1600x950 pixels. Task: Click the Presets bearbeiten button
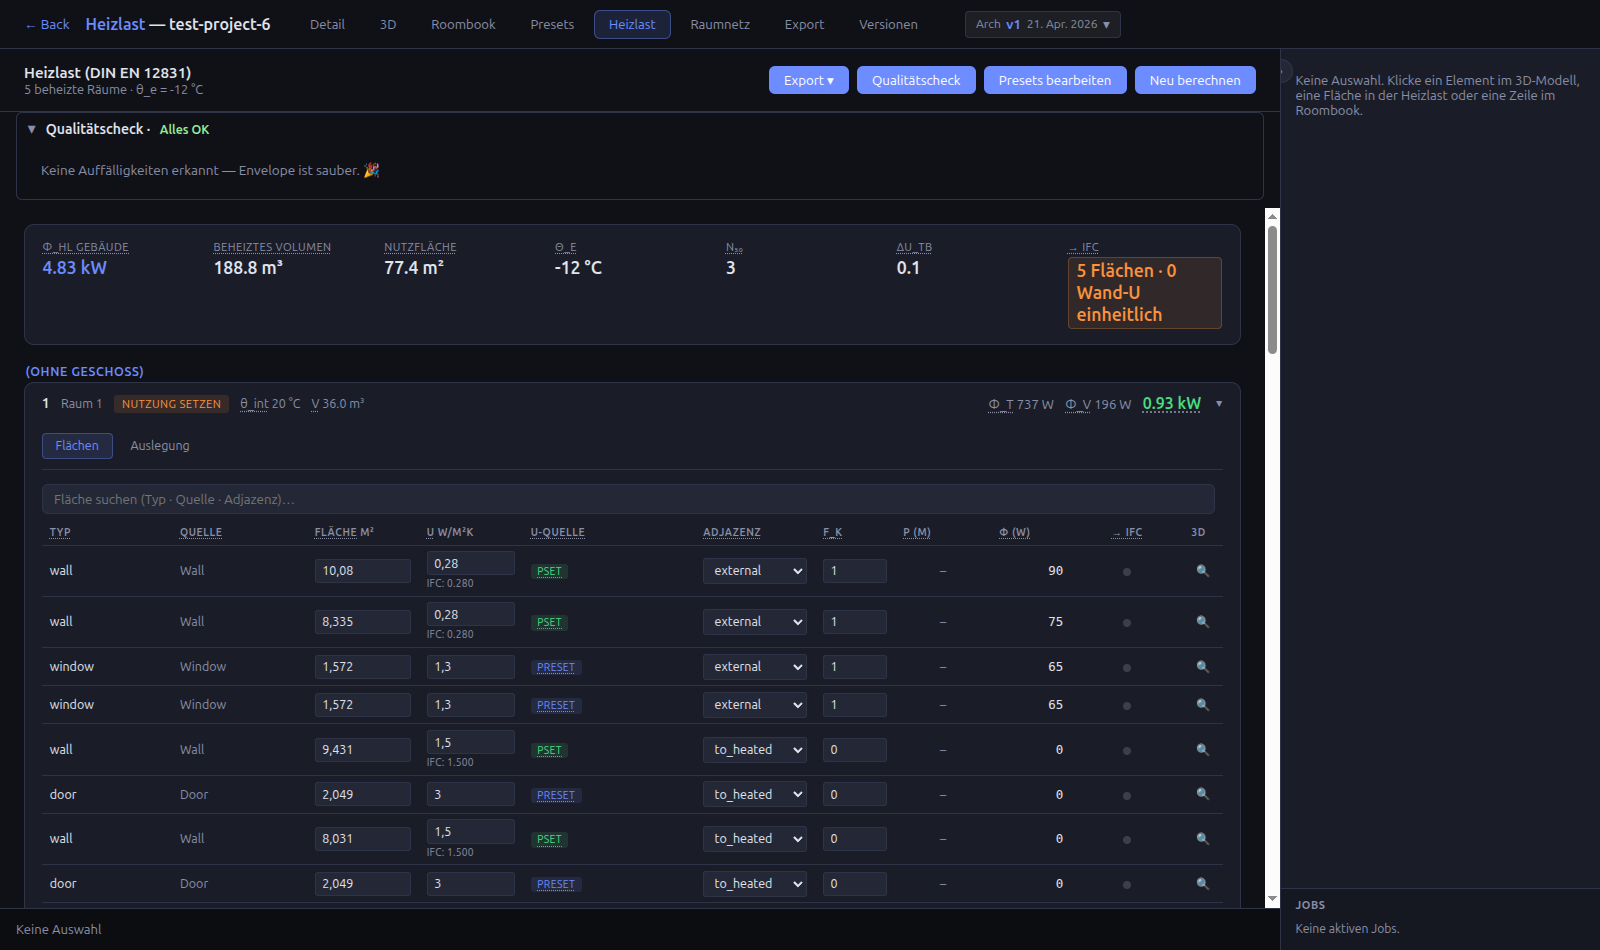pyautogui.click(x=1055, y=80)
